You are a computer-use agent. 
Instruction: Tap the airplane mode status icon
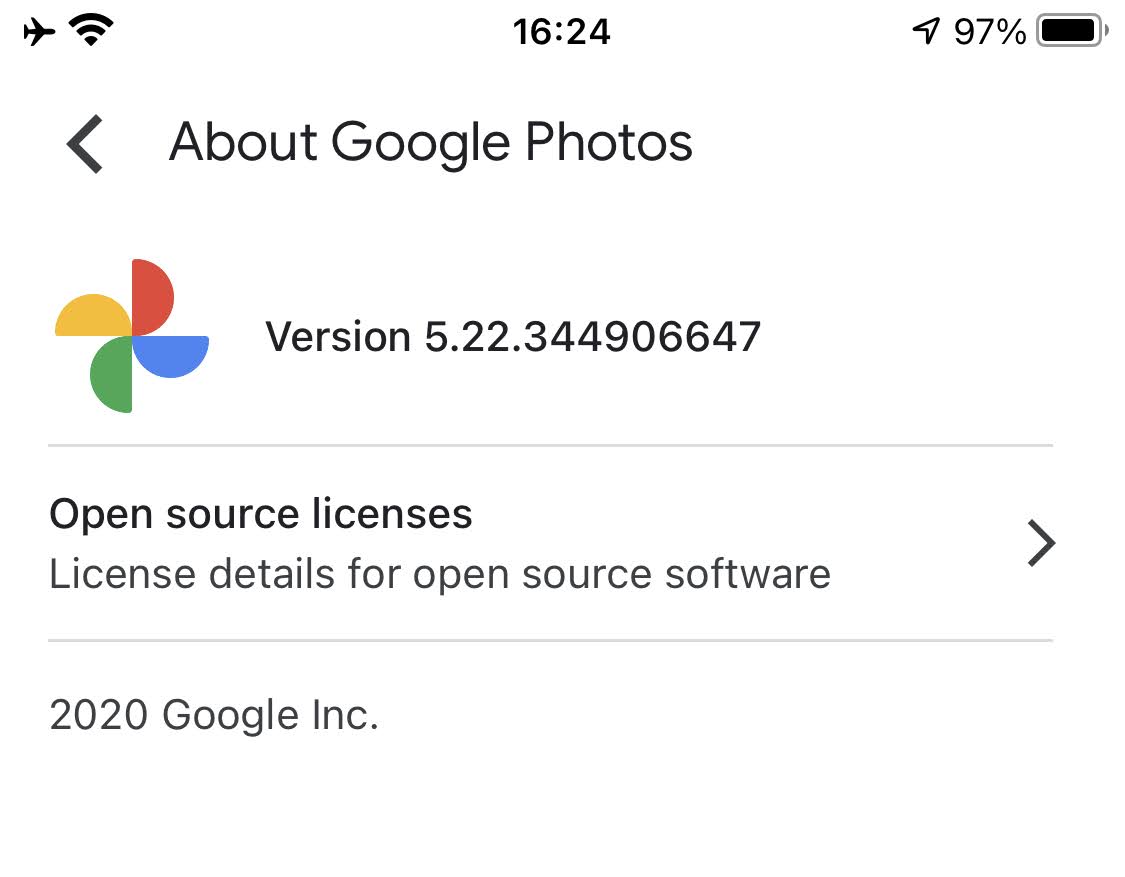[39, 32]
